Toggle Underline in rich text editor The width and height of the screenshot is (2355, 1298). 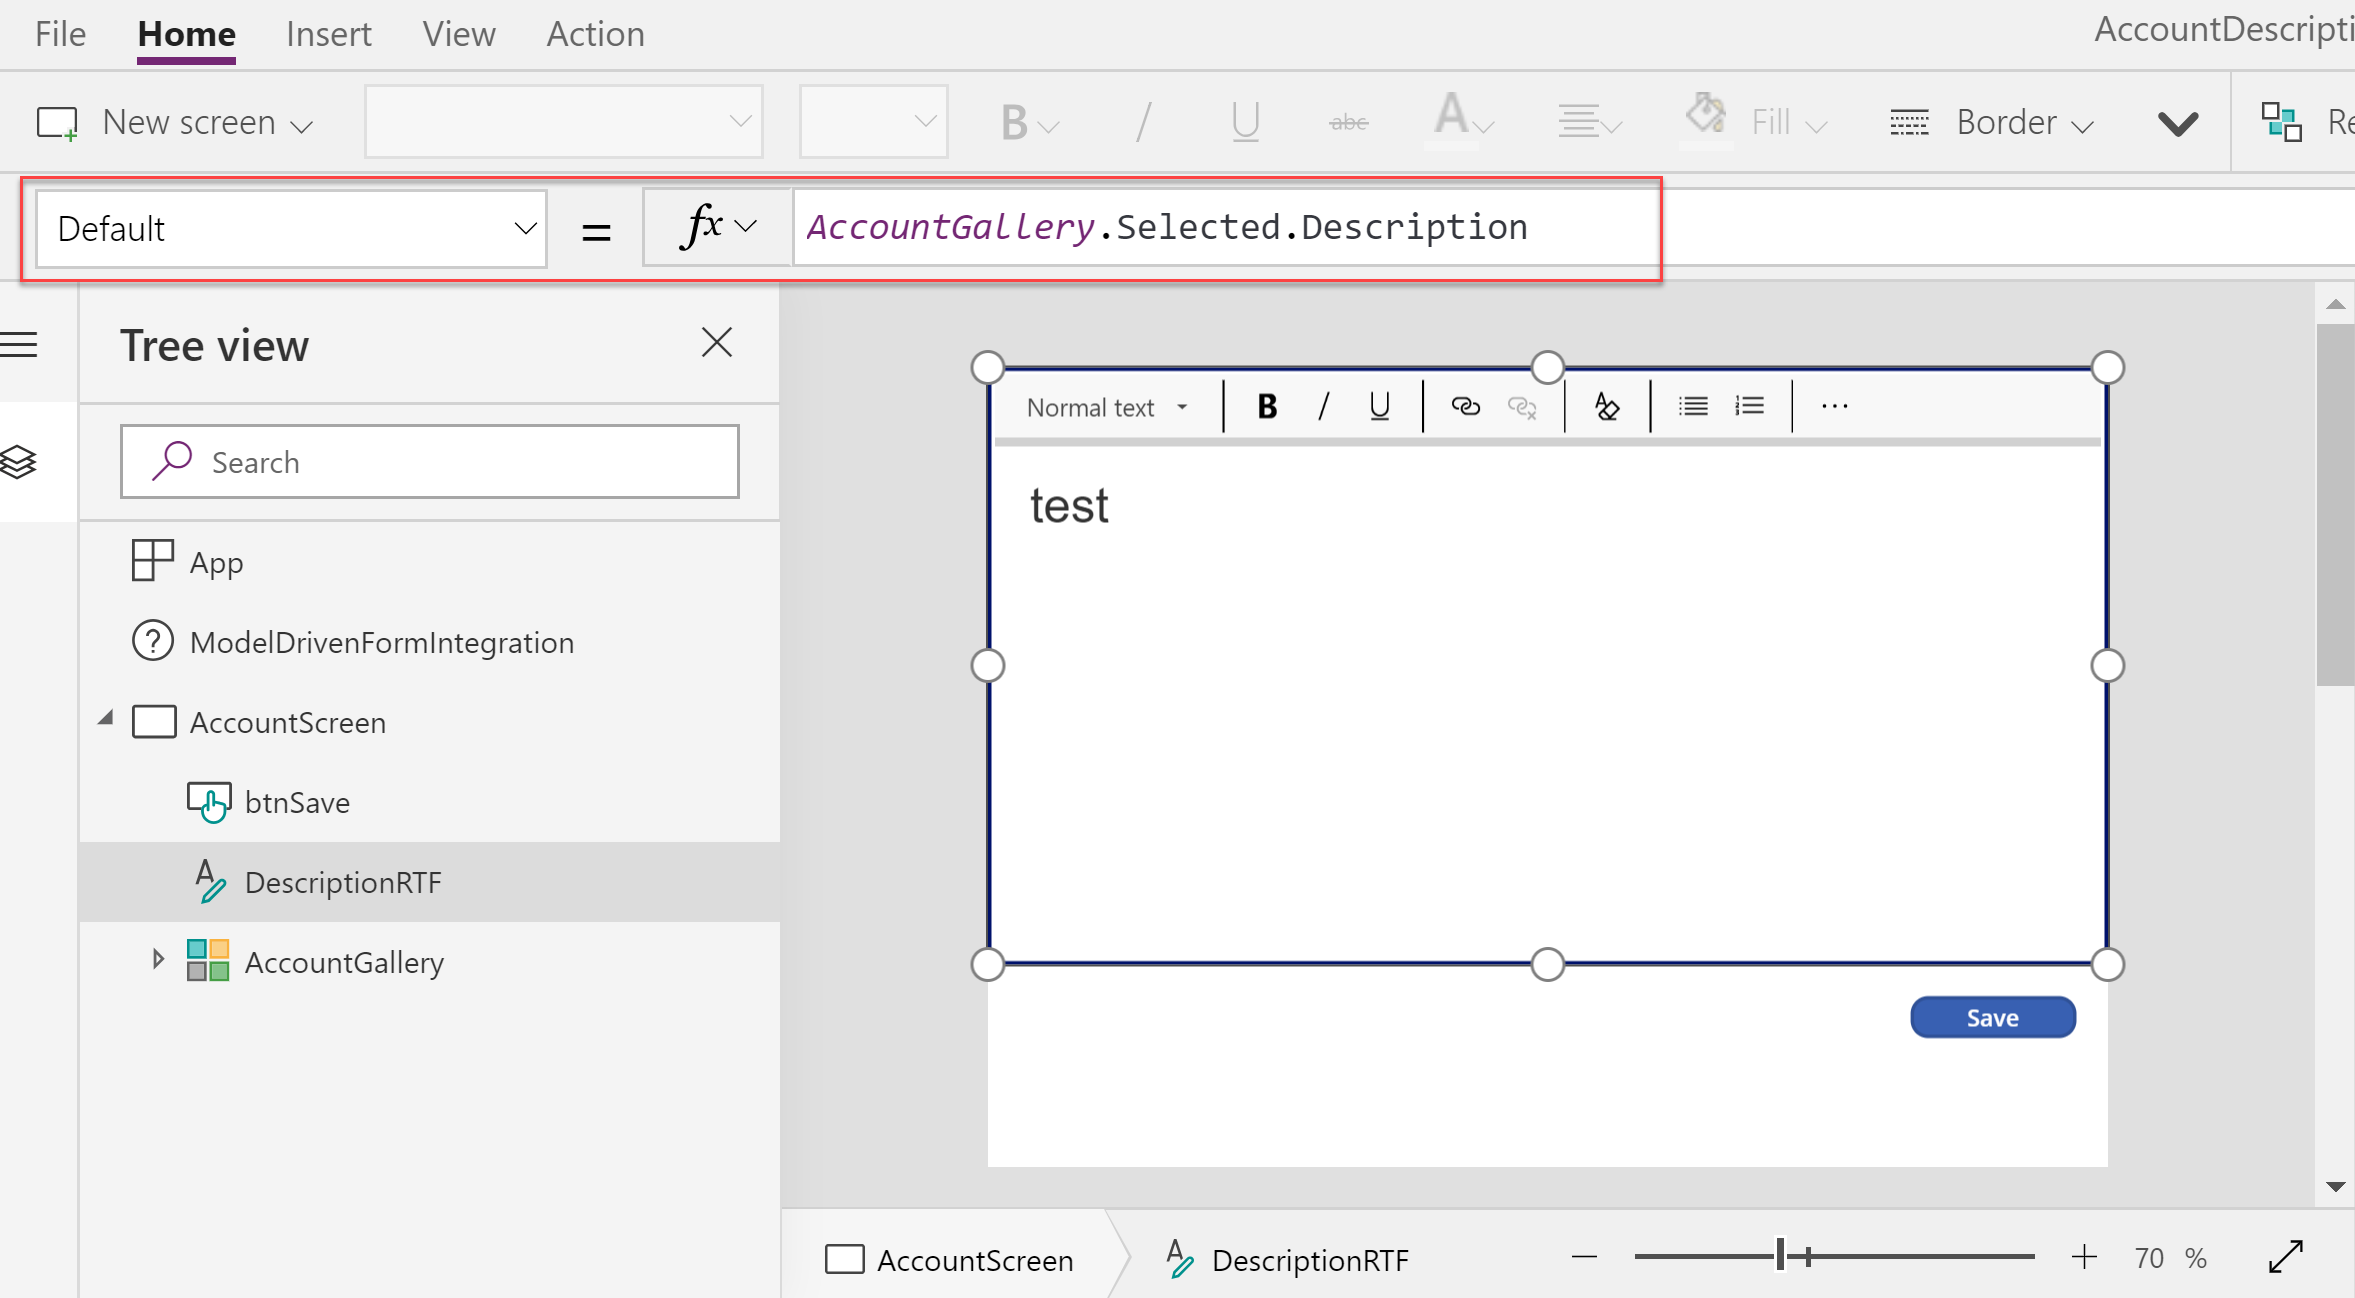(x=1379, y=406)
